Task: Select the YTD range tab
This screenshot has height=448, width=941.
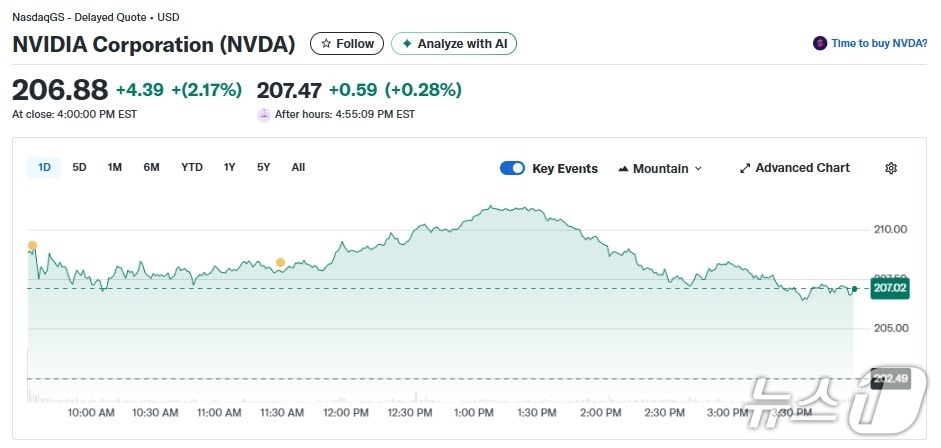Action: point(192,167)
